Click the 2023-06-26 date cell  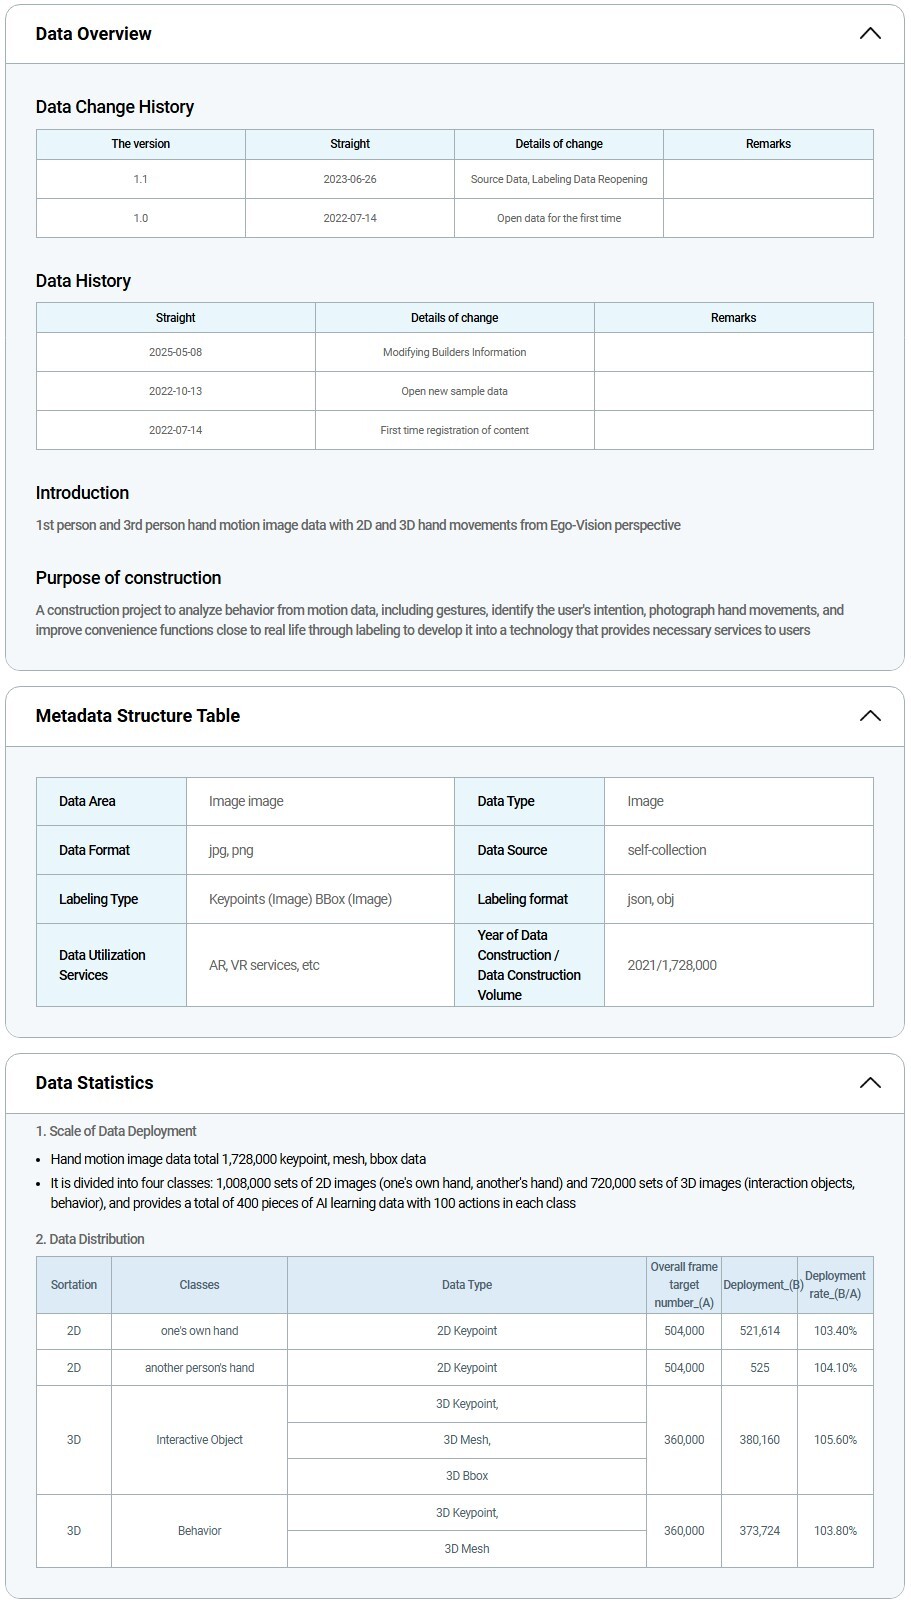[350, 179]
